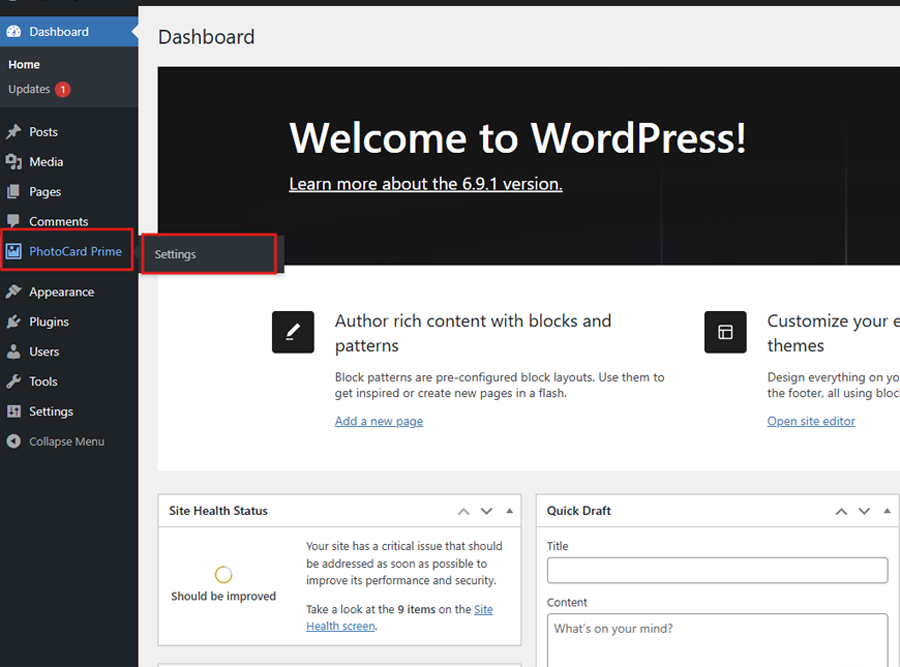Click the Users person icon
The image size is (900, 667).
pos(14,351)
